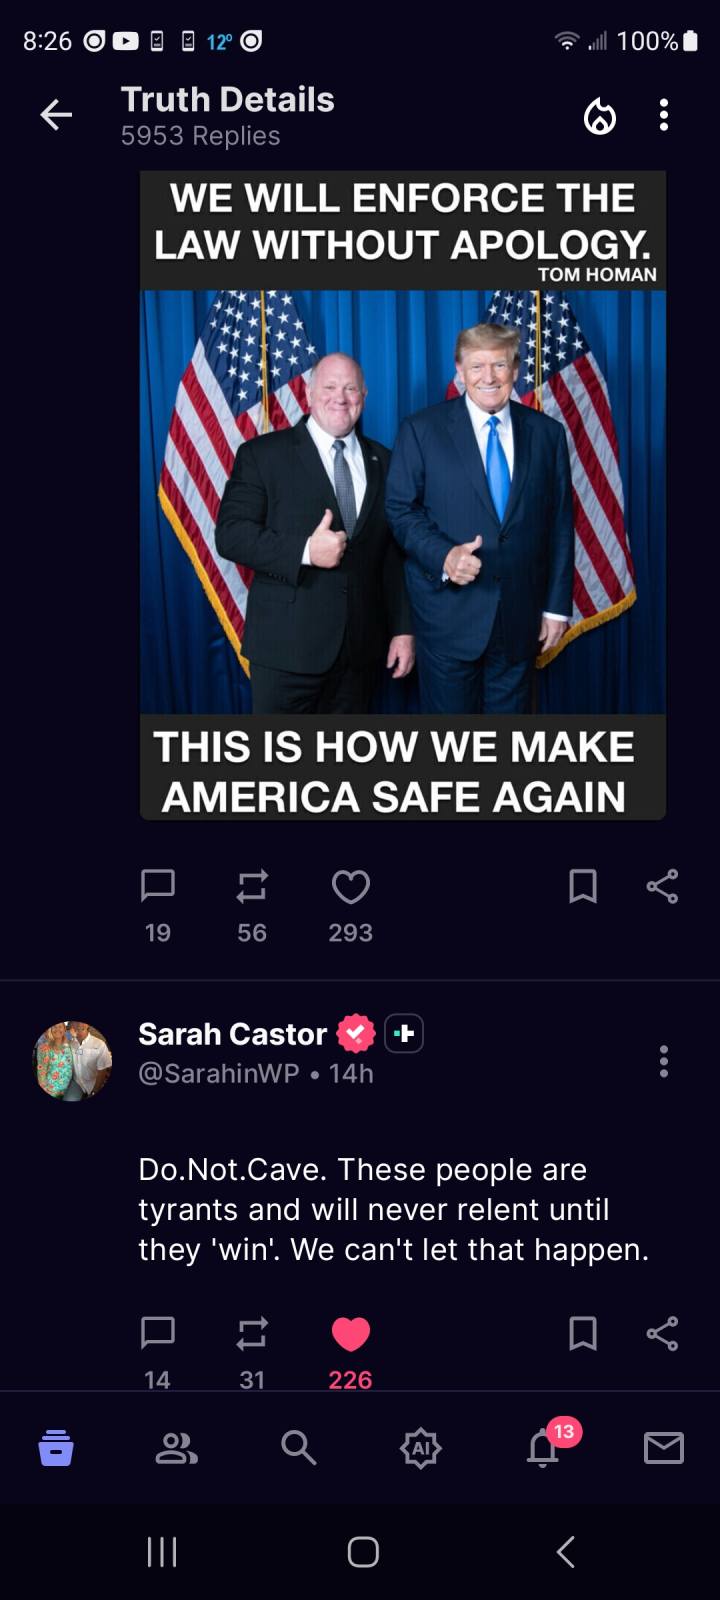Screen dimensions: 720x1600
Task: Open Sarah Castor's profile picture
Action: coord(73,1060)
